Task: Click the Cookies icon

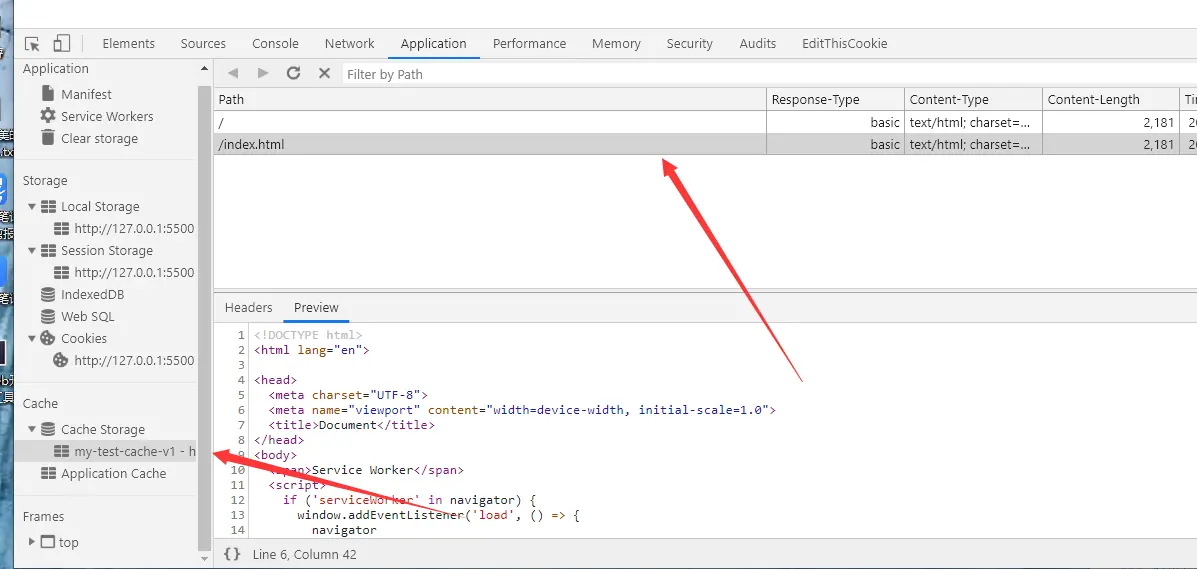Action: pyautogui.click(x=48, y=338)
